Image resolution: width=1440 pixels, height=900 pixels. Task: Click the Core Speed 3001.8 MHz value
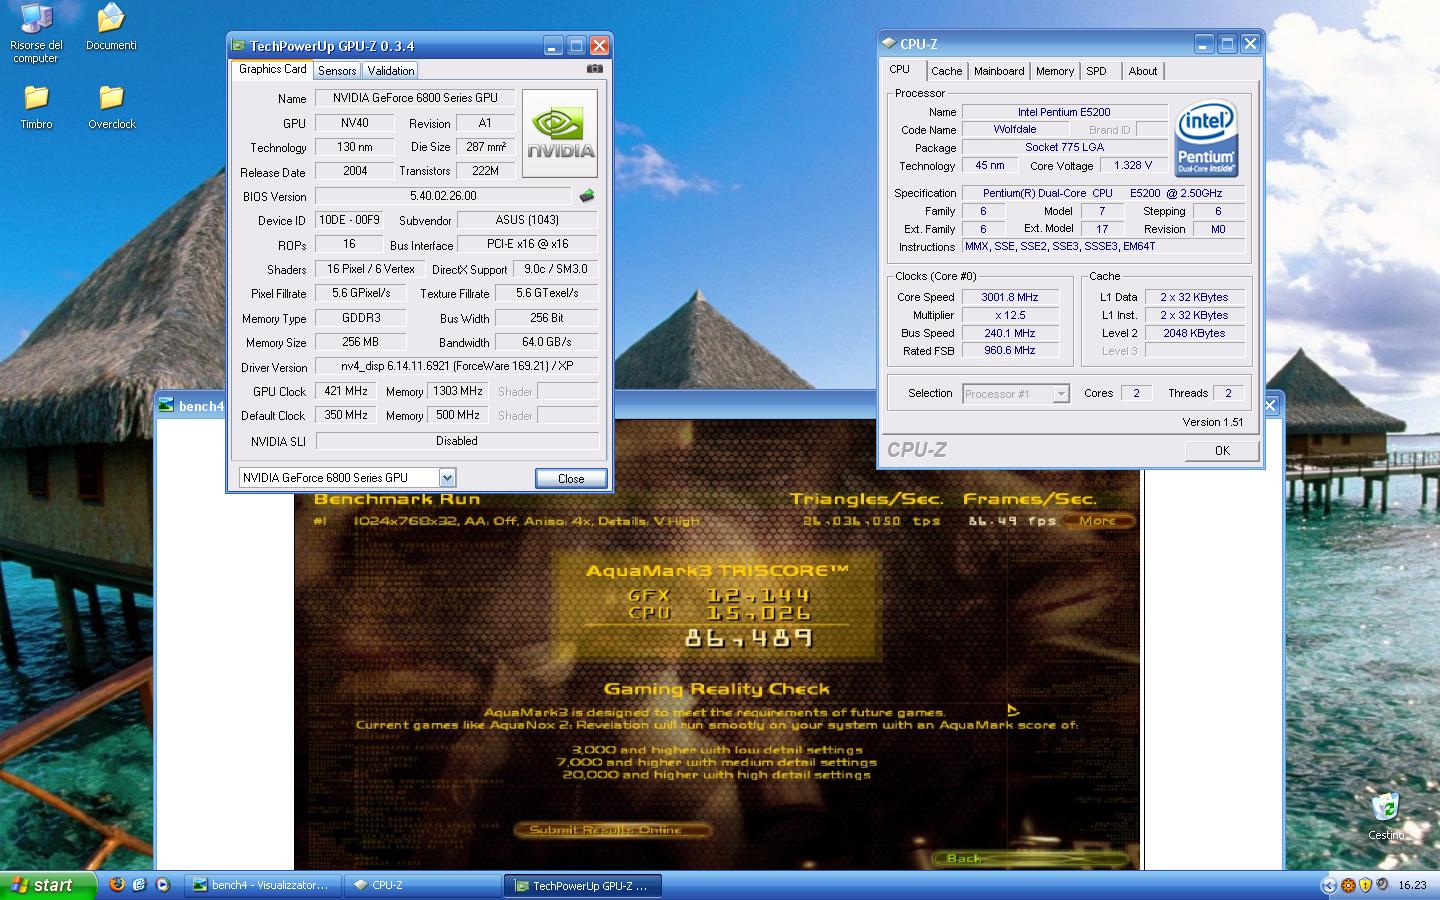tap(1009, 297)
